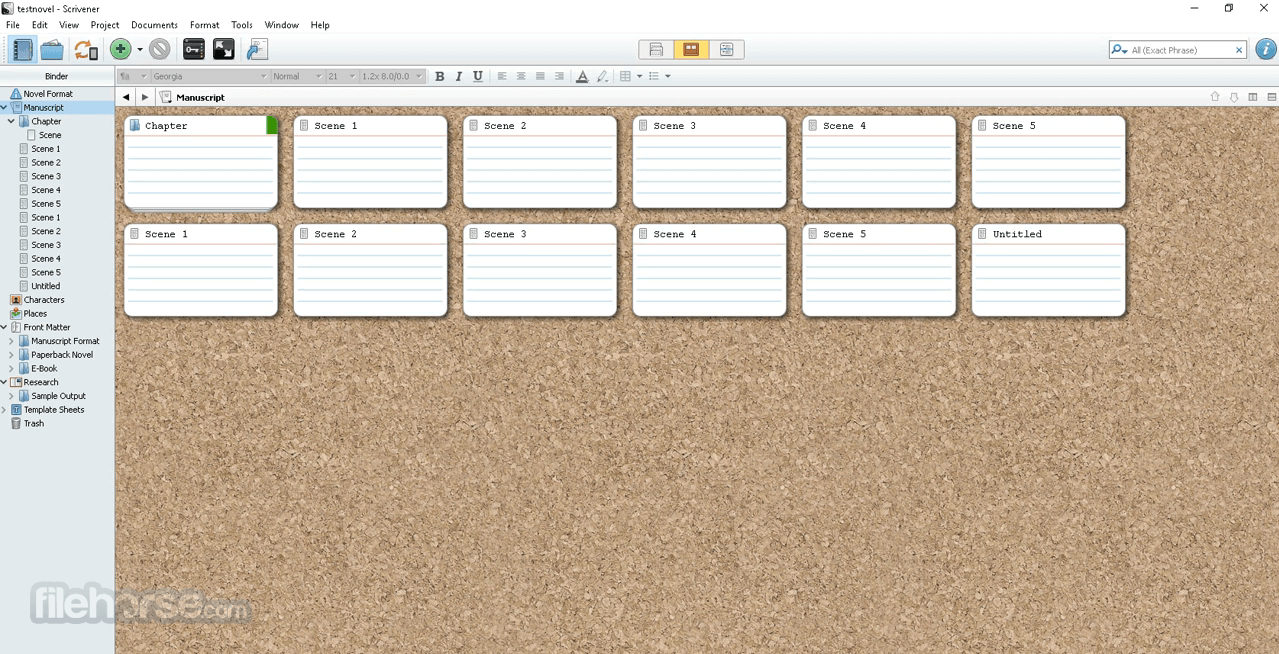Toggle the Binder sidebar toolbar icon

(21, 49)
